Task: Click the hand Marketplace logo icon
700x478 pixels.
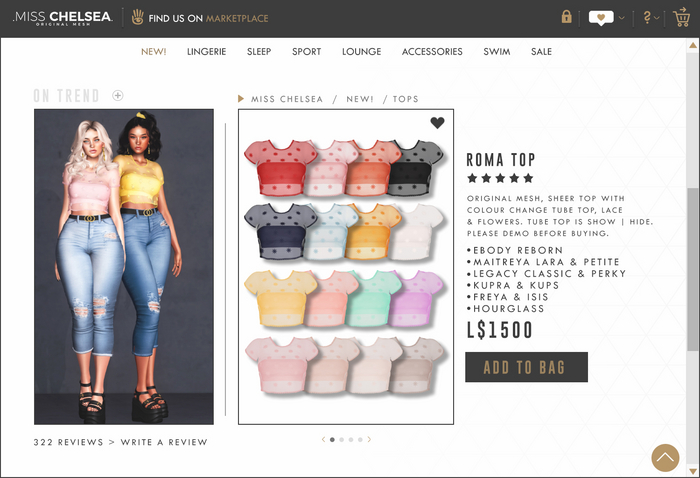Action: coord(138,17)
